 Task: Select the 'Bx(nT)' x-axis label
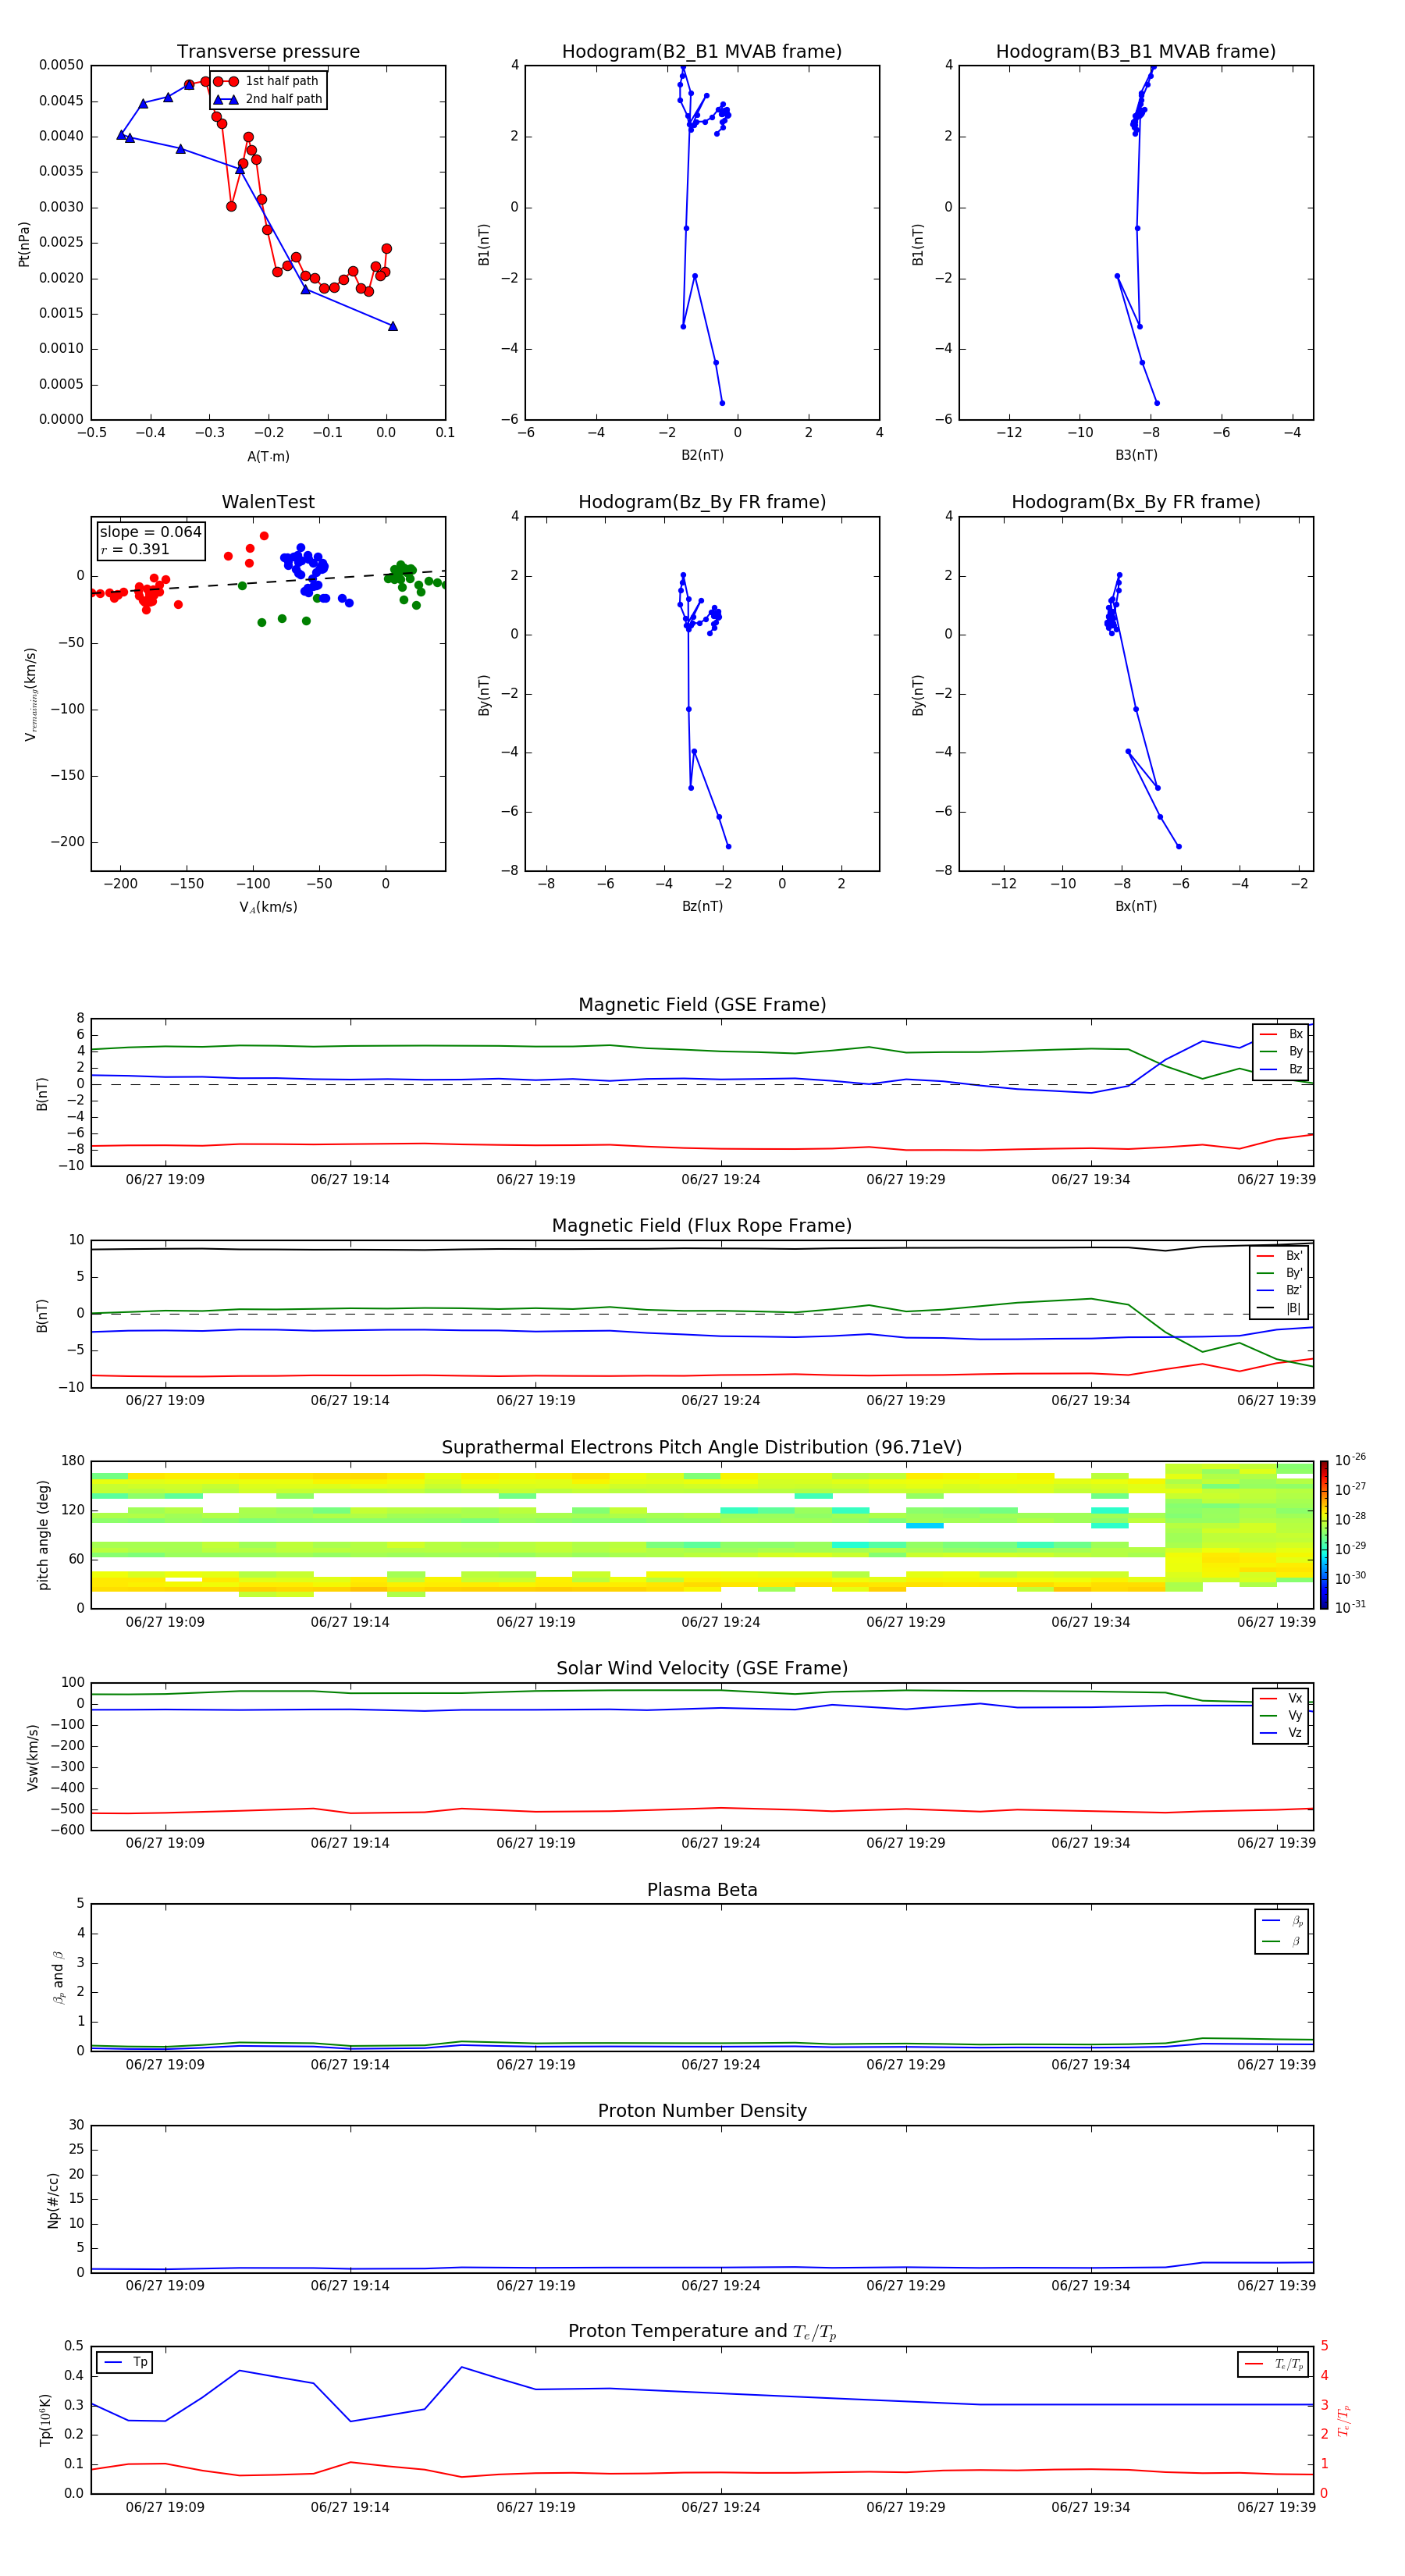(1136, 906)
